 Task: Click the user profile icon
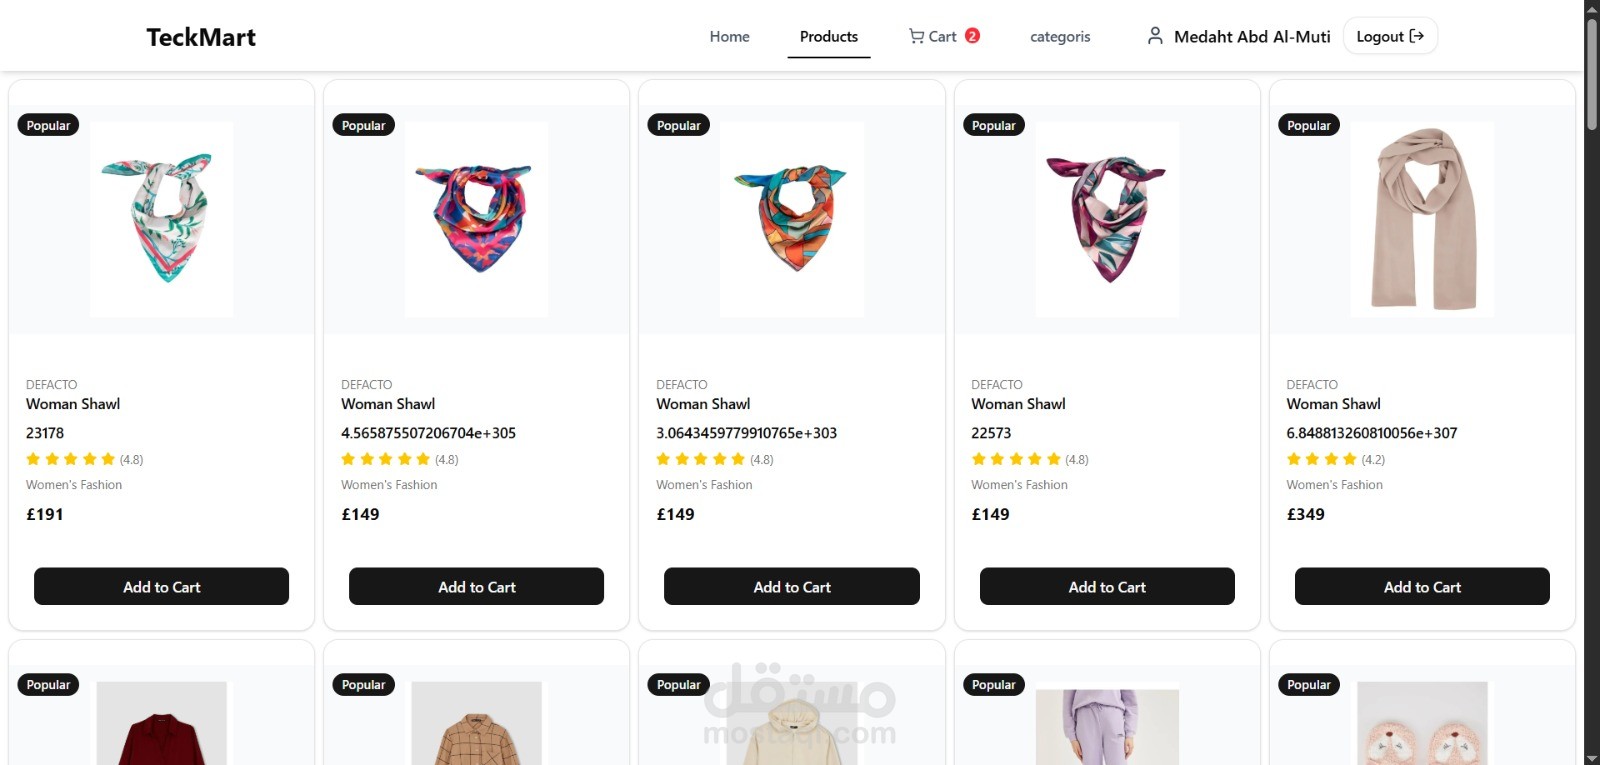click(1155, 36)
